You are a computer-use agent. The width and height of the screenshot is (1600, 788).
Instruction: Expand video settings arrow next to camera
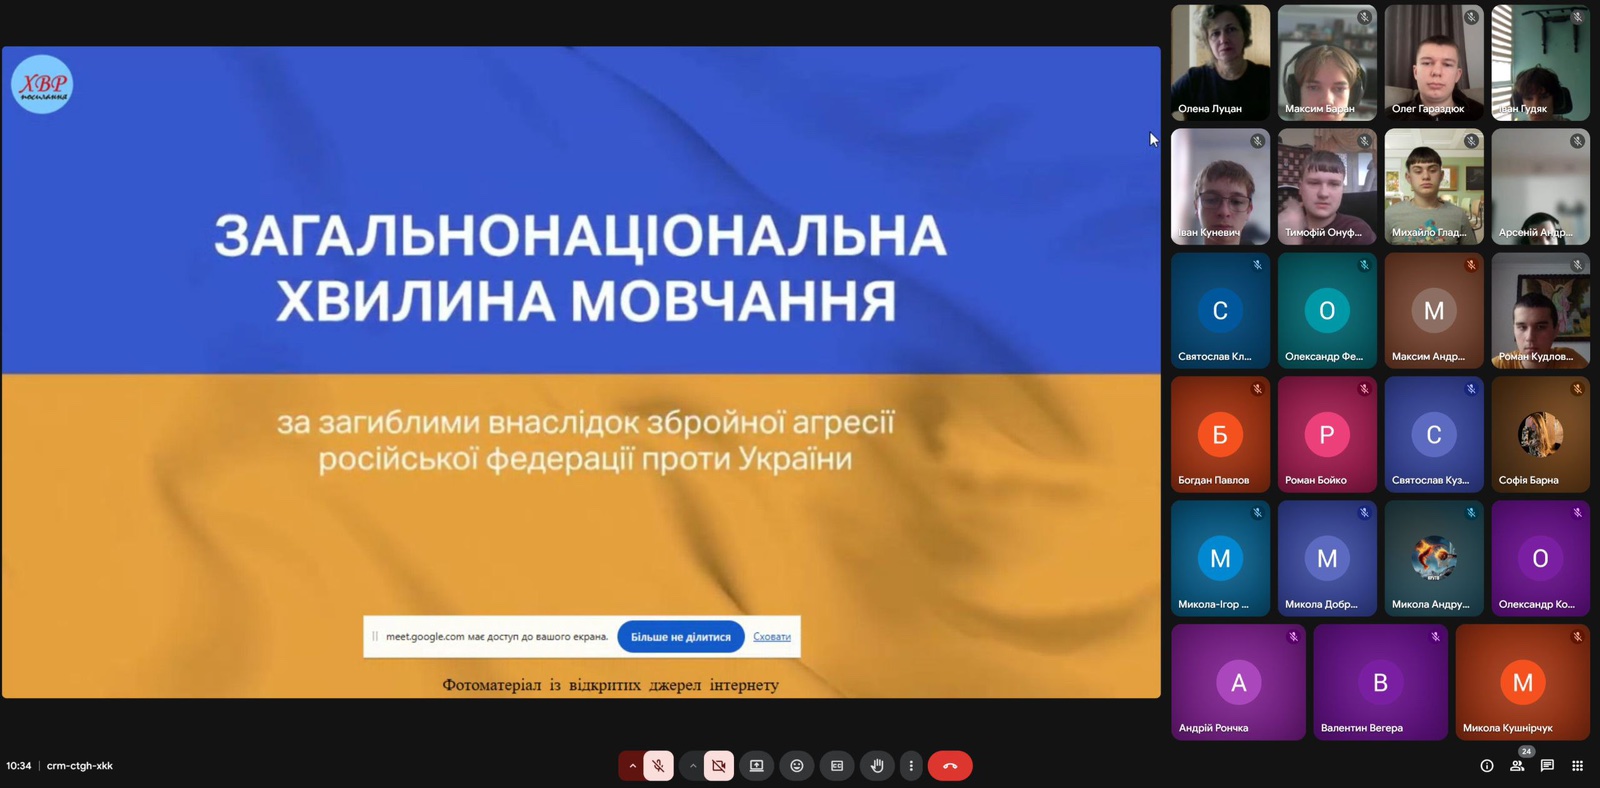point(692,766)
